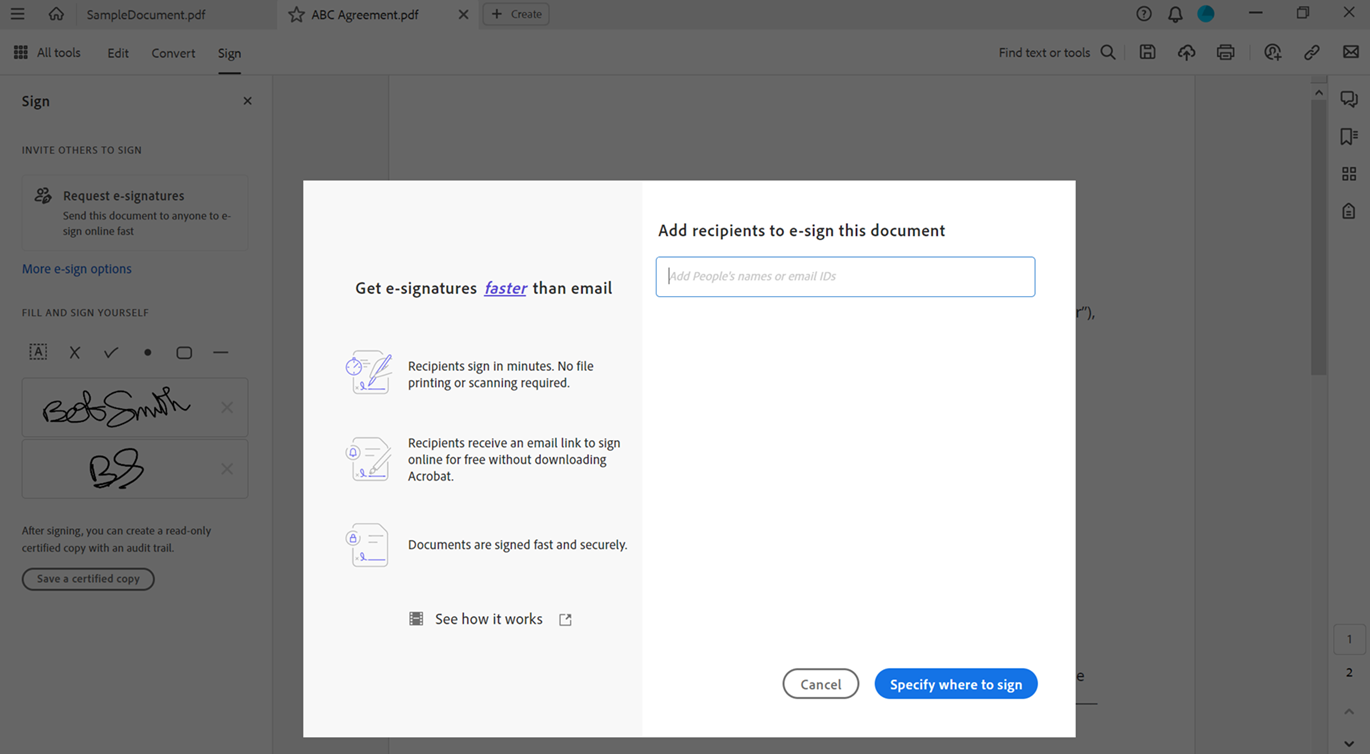
Task: Expand More e-sign options
Action: click(77, 269)
